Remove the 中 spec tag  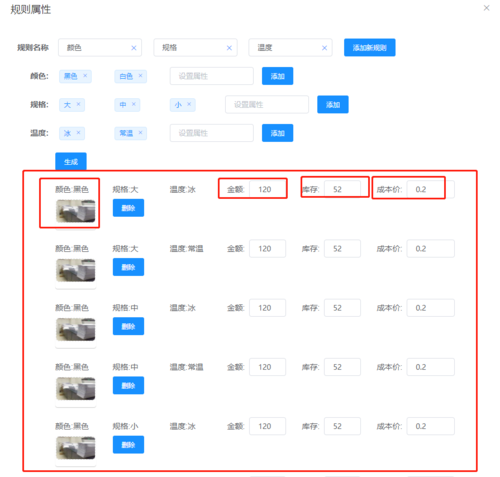pos(134,104)
